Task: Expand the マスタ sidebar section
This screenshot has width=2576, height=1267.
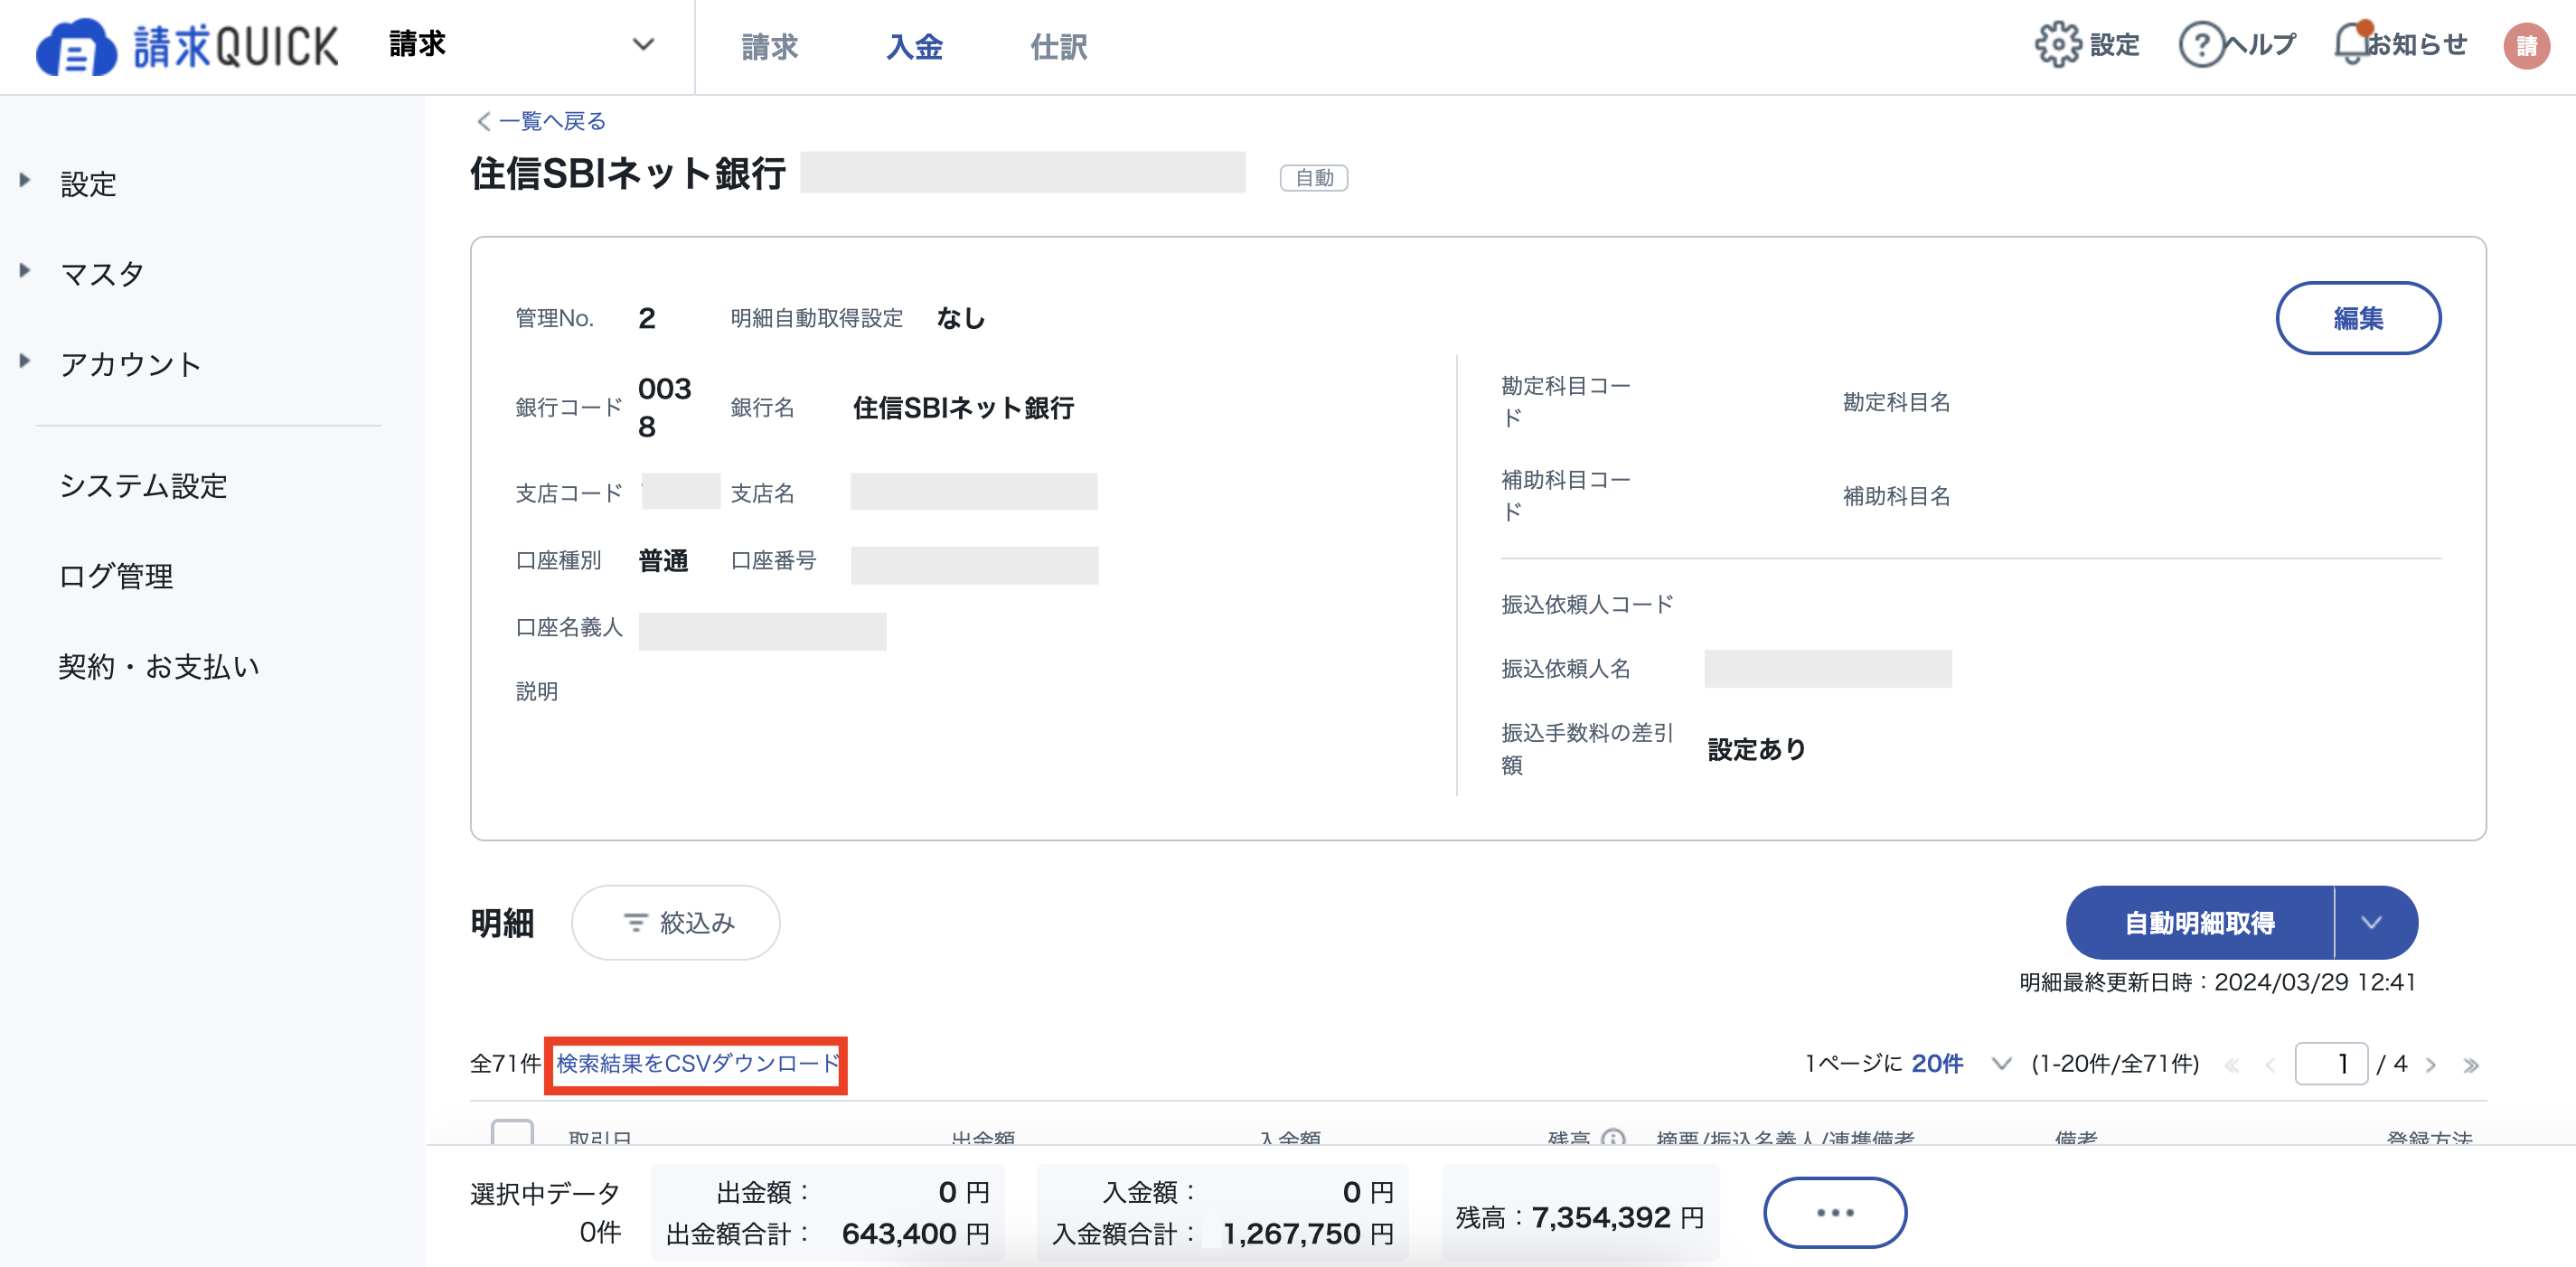Action: [26, 271]
